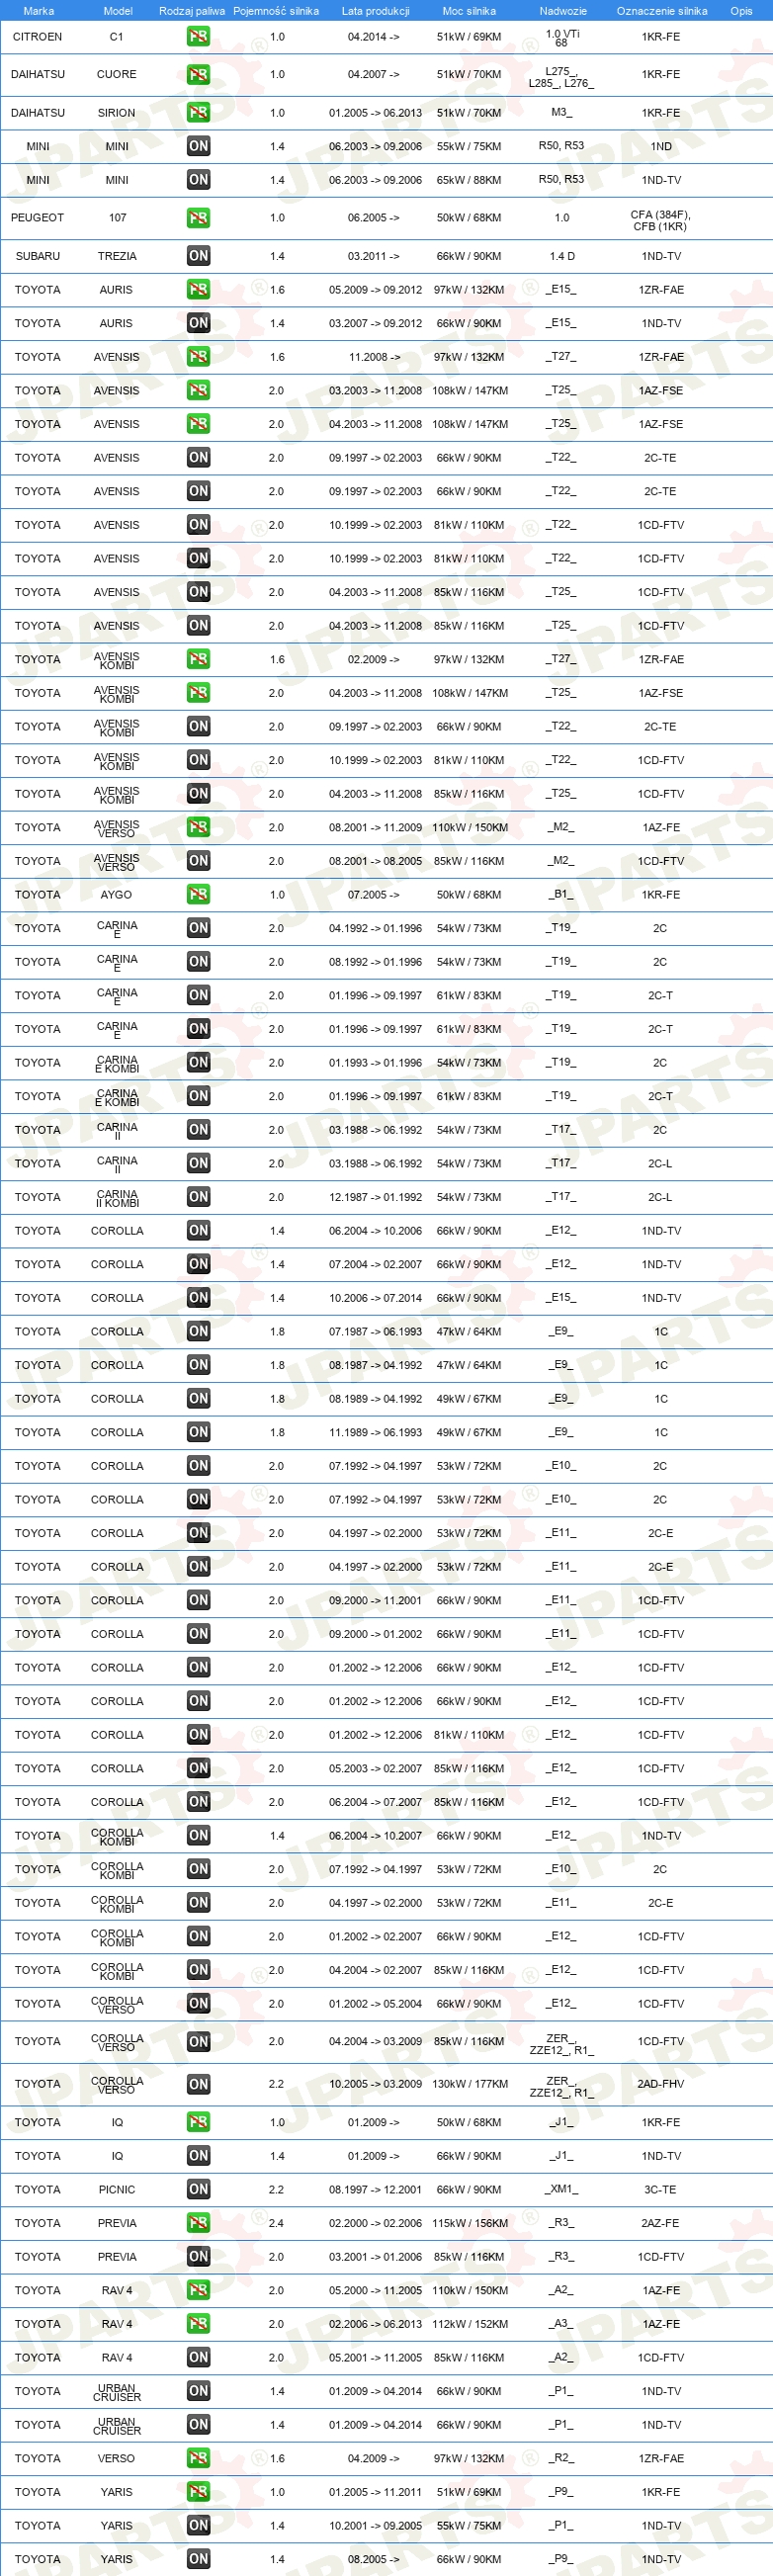Click the petrol icon in the TOYOTA AYGO row
The height and width of the screenshot is (2576, 773).
198,895
